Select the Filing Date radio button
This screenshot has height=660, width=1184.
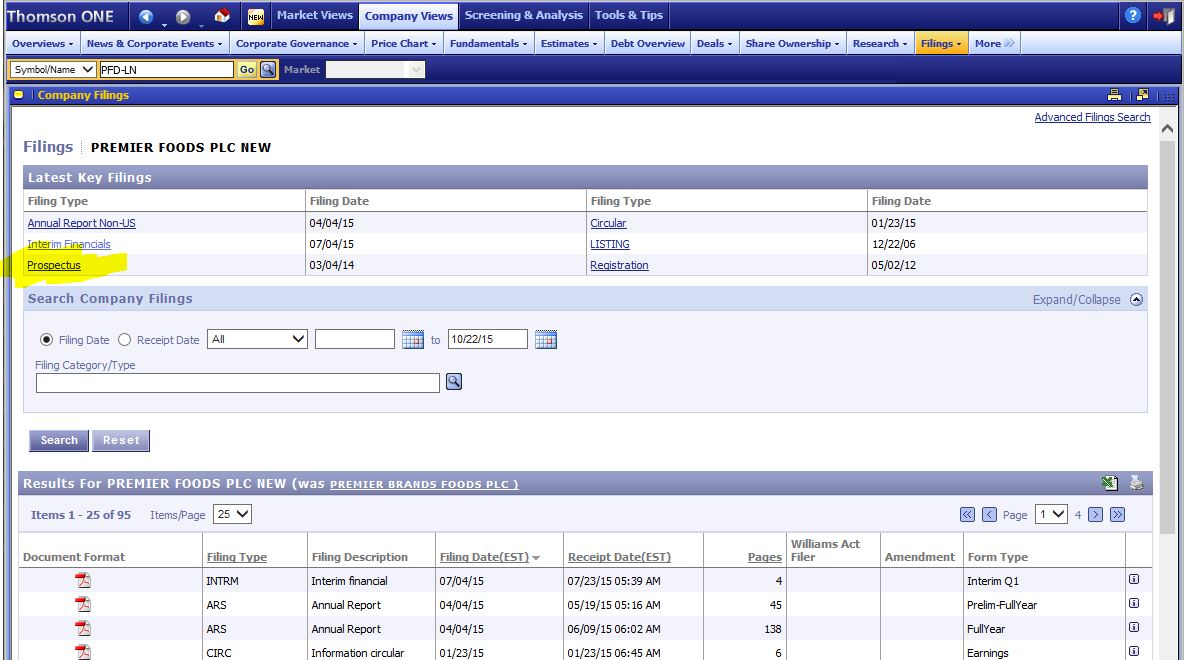coord(47,340)
